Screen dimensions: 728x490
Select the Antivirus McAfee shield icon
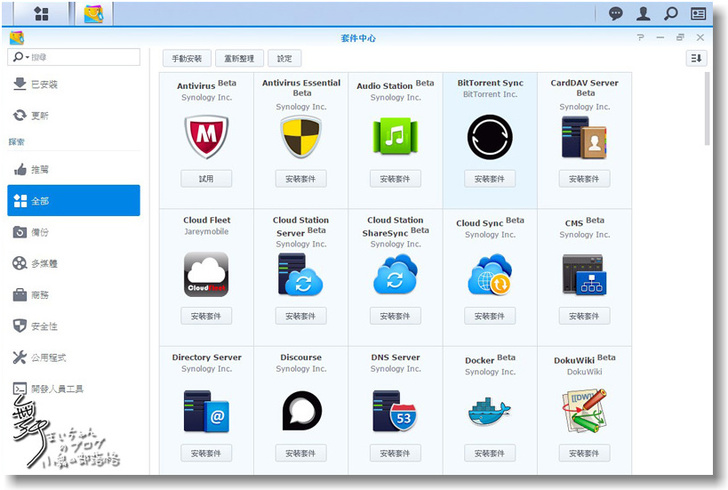click(206, 137)
